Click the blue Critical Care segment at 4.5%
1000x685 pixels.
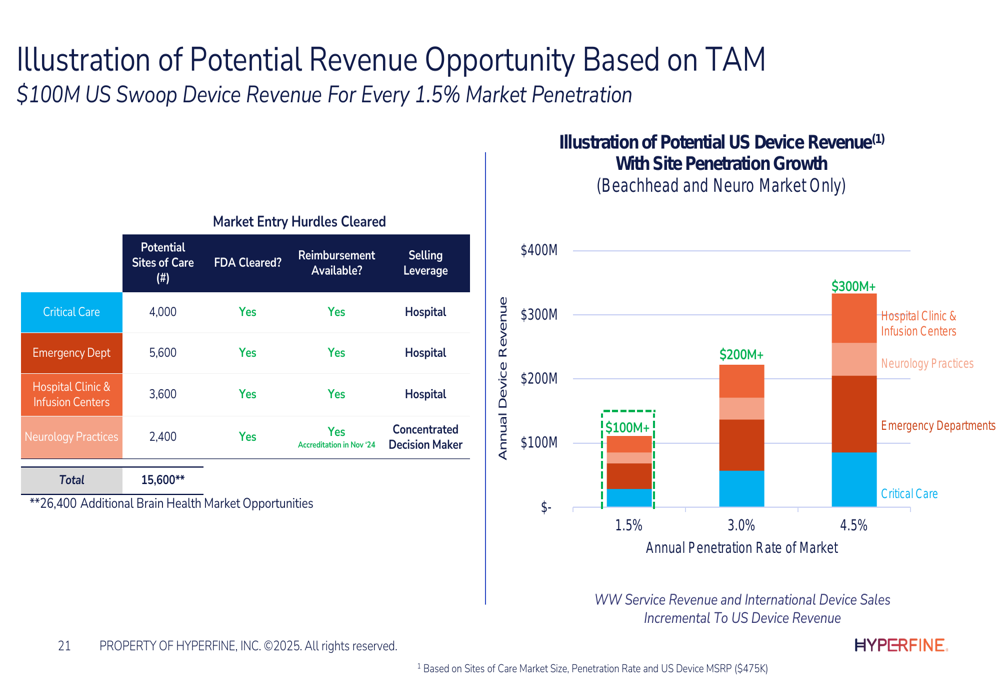pyautogui.click(x=854, y=480)
